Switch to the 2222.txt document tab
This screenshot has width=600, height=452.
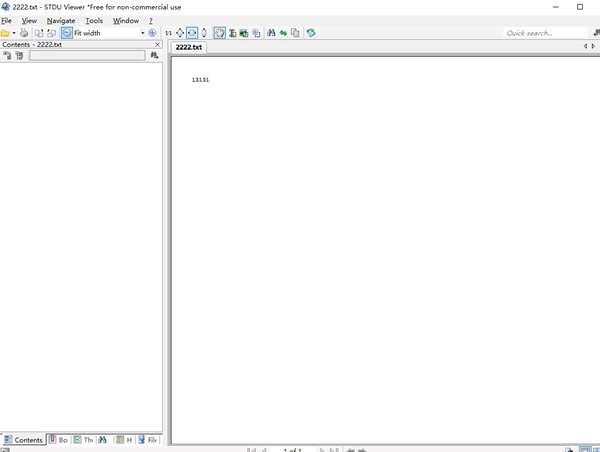click(x=188, y=47)
